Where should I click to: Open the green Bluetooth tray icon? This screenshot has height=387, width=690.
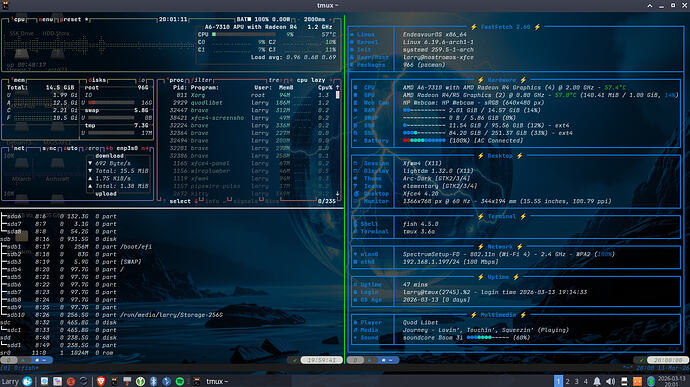pos(651,381)
